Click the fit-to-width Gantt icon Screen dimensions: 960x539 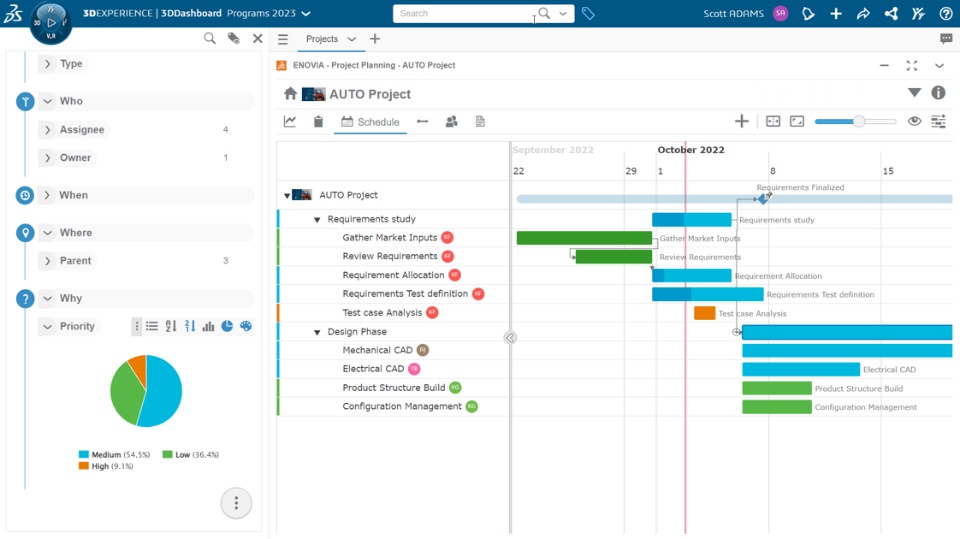[x=773, y=121]
